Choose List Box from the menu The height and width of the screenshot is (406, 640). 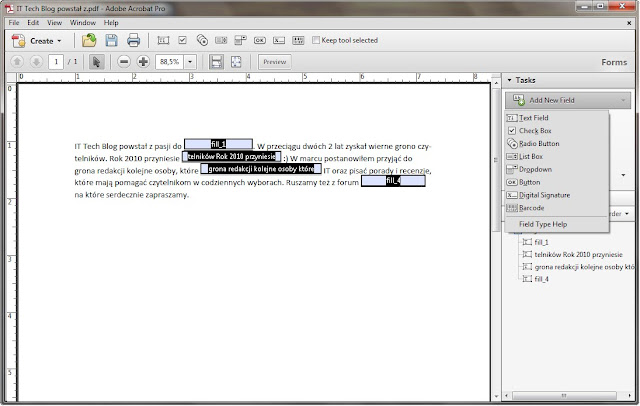(x=557, y=157)
